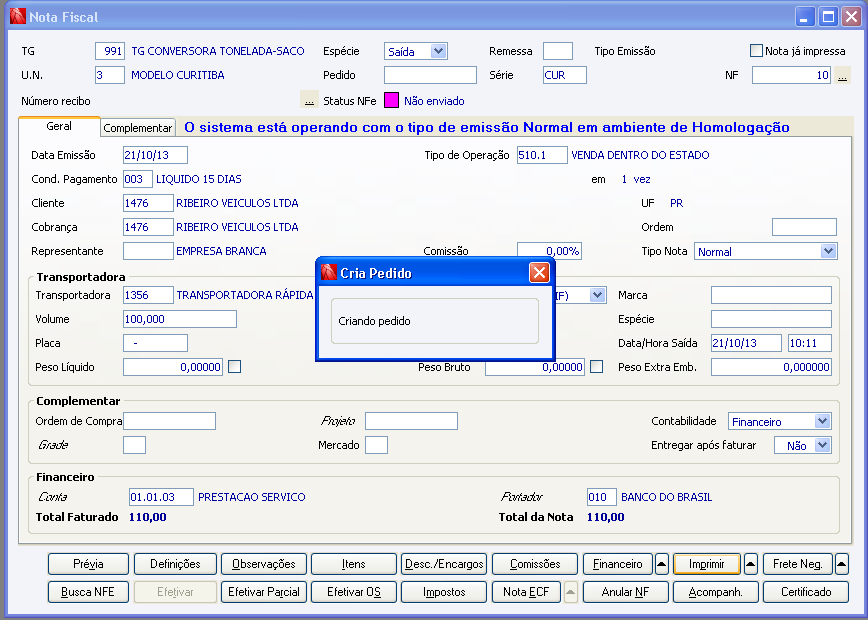Click the Volume field 100,000

(x=180, y=319)
